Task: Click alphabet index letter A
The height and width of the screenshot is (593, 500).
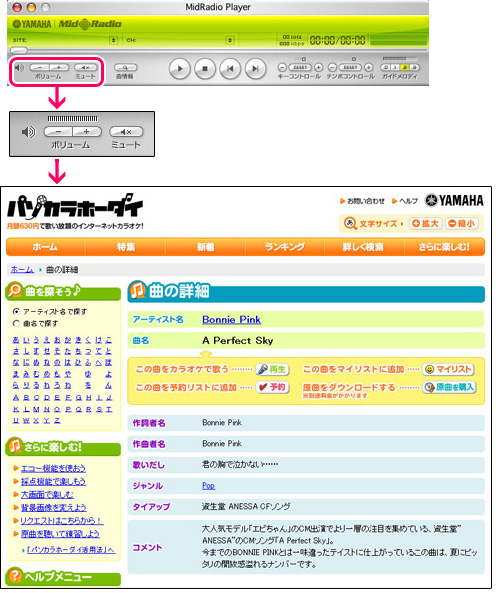Action: [x=16, y=398]
